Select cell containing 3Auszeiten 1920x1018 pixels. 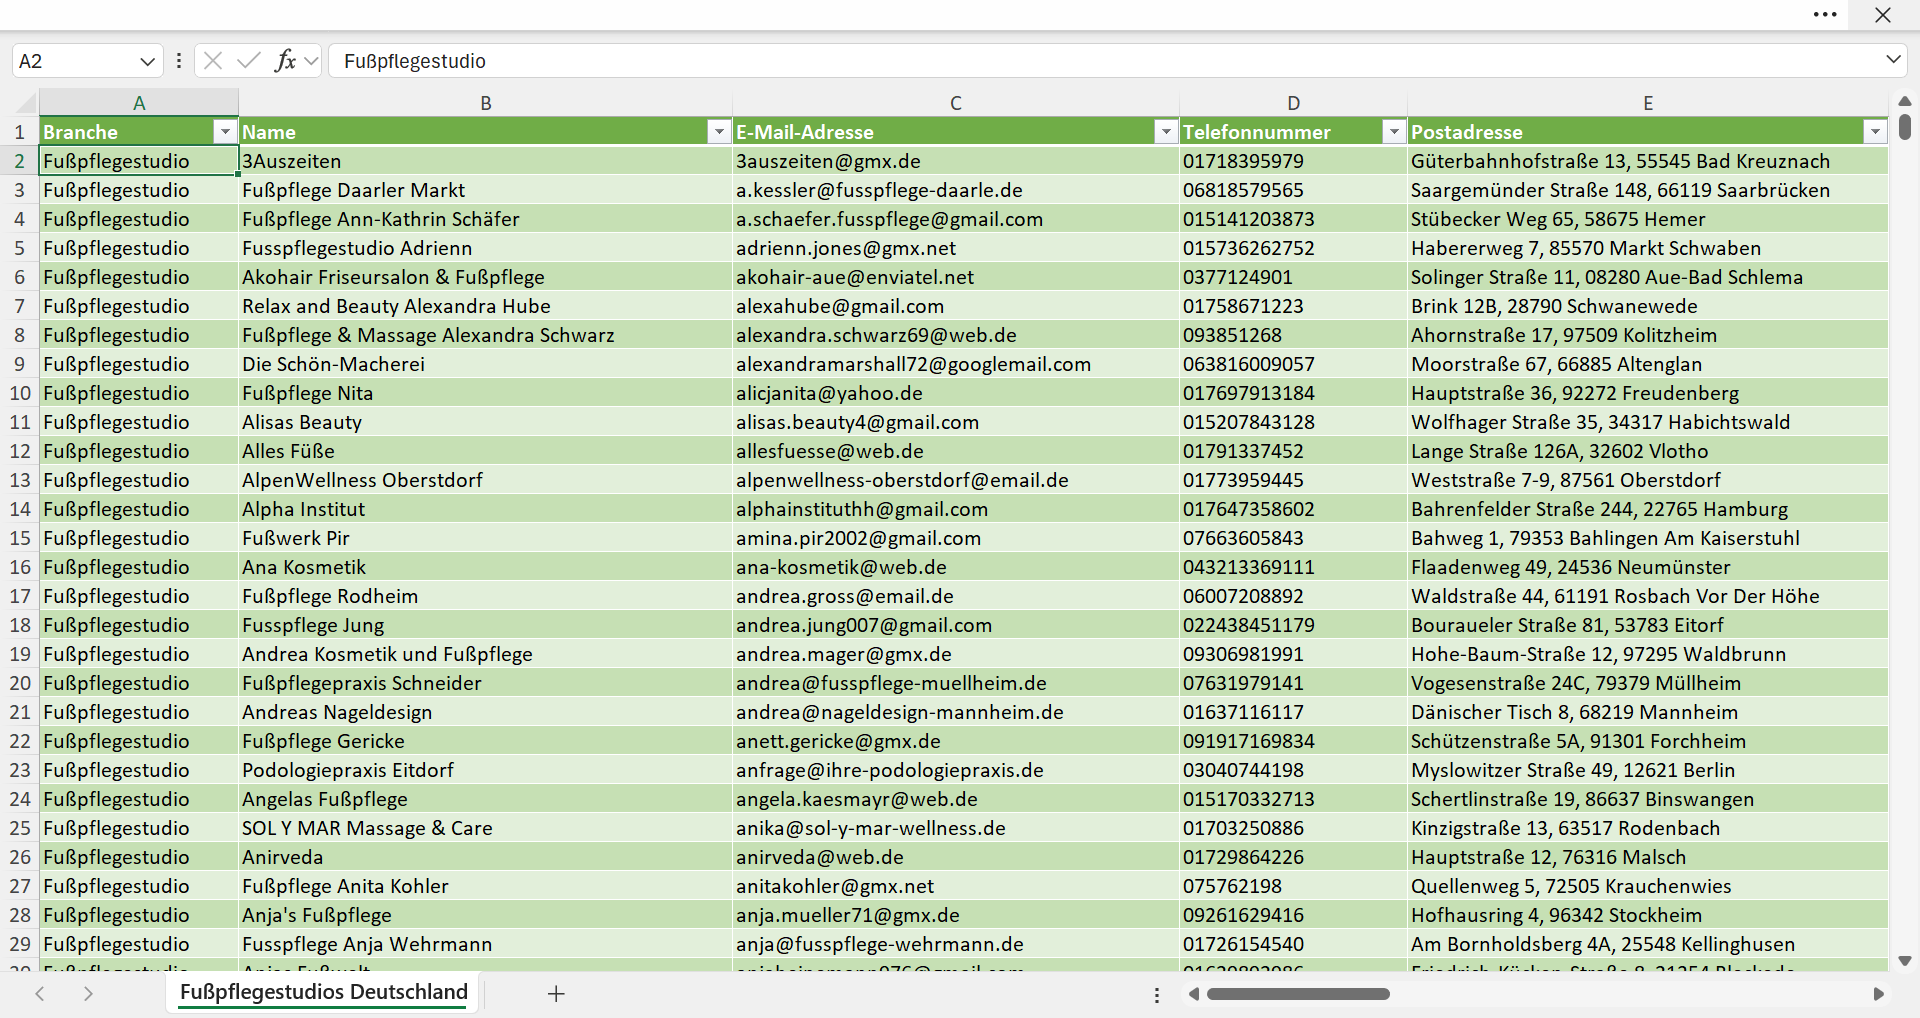point(486,161)
